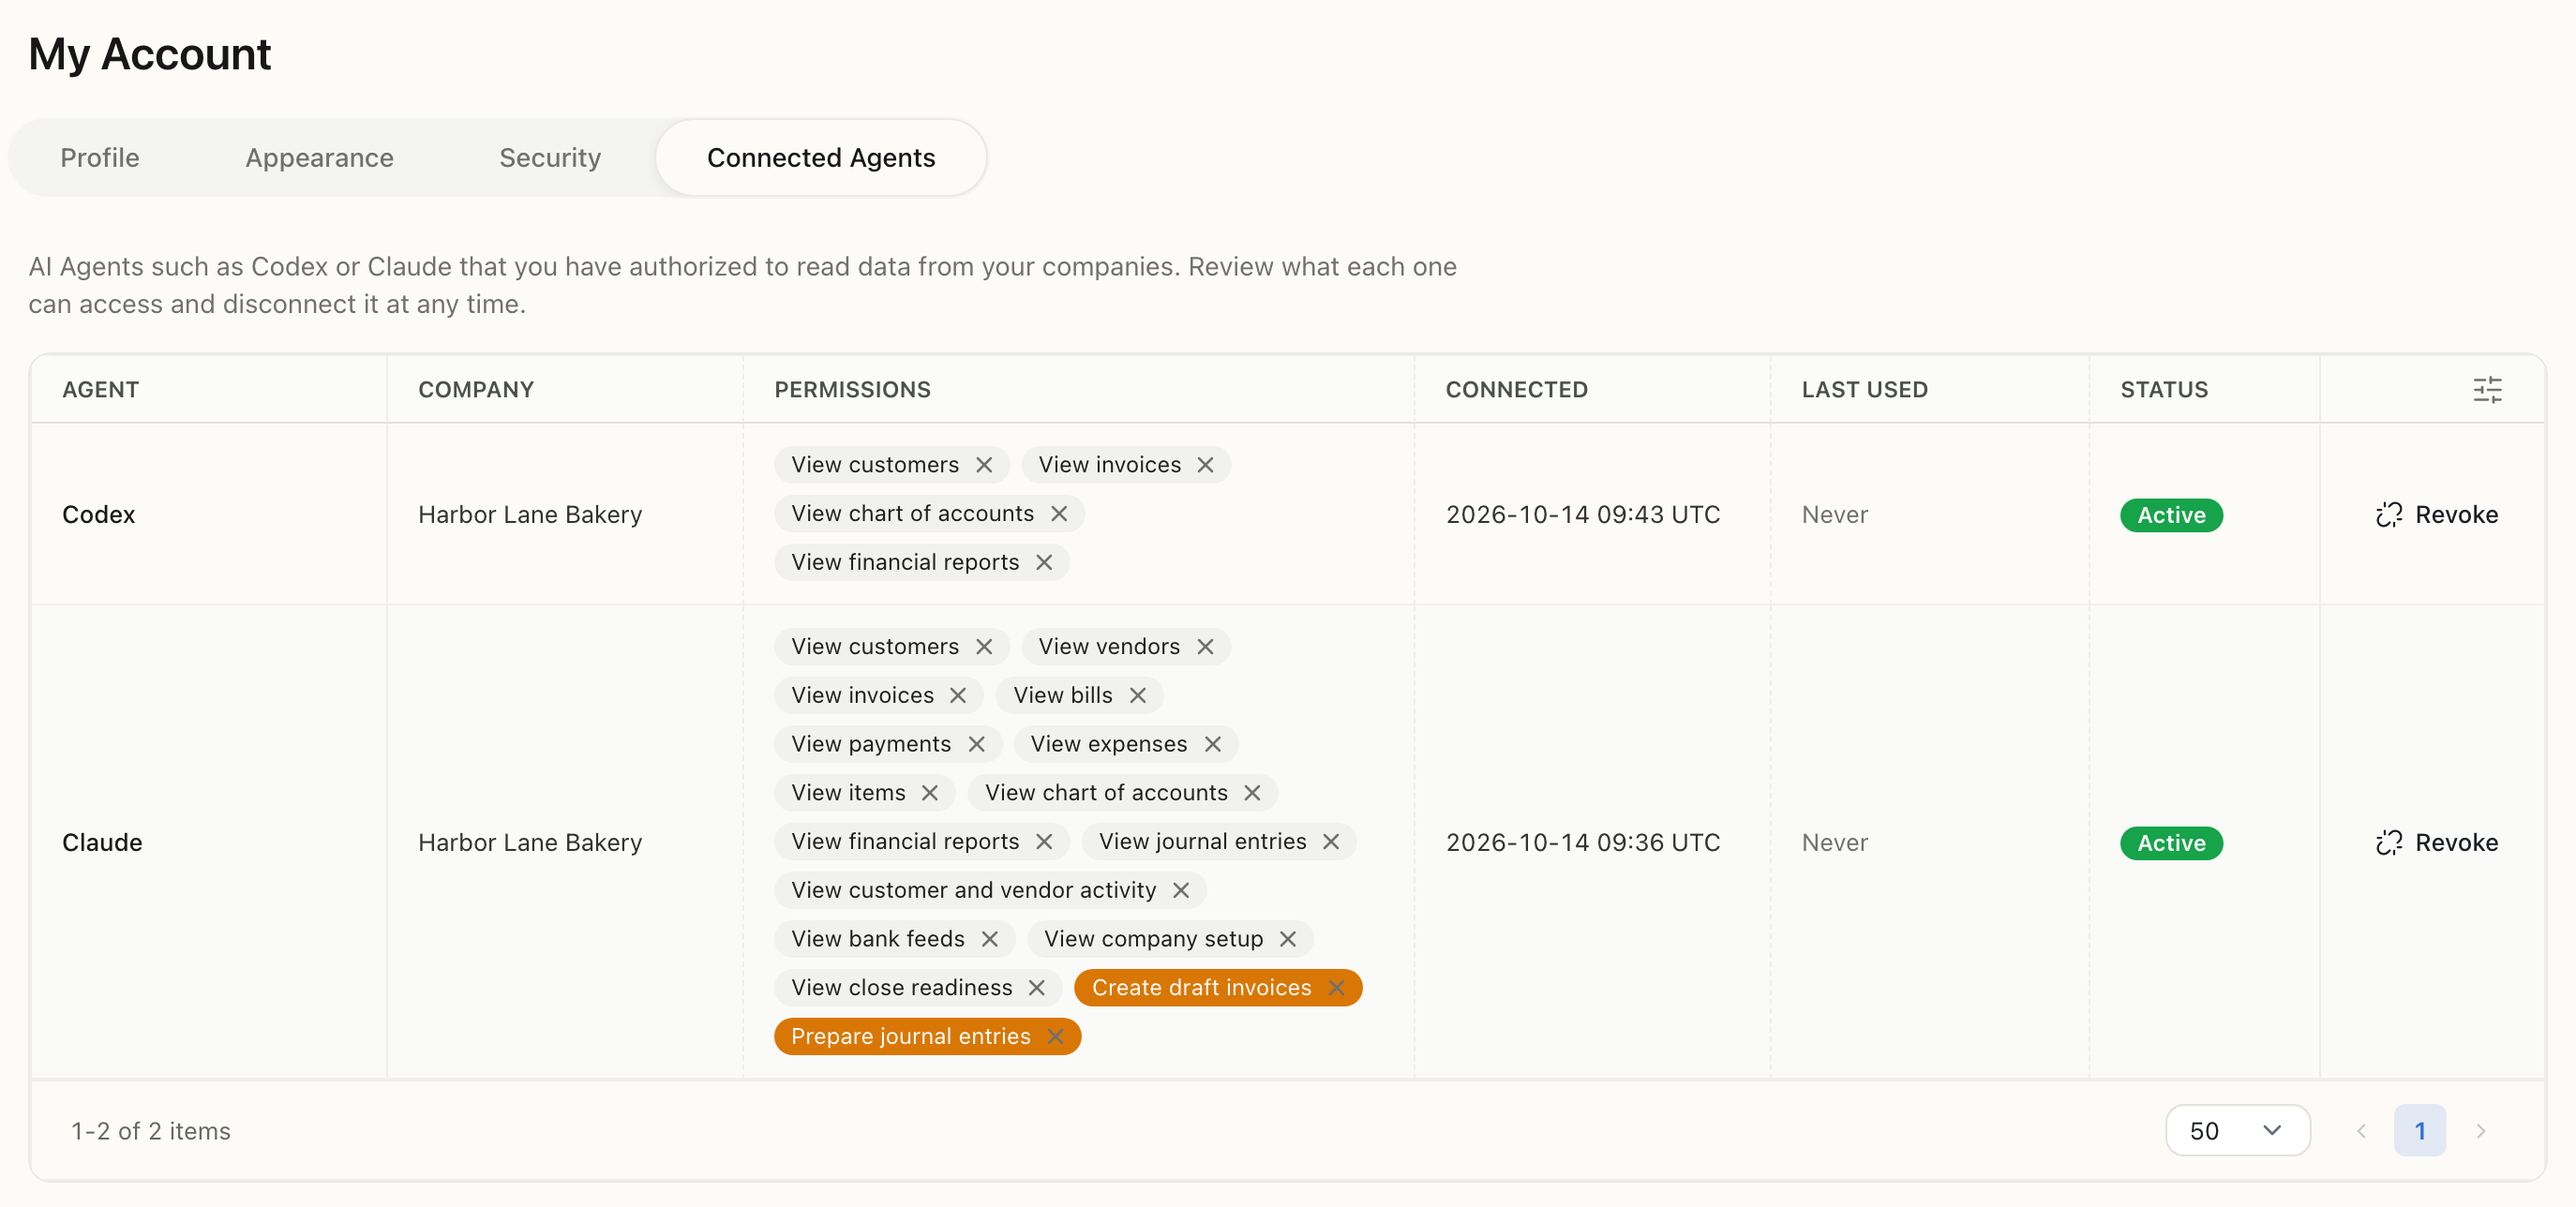Click connected date 2026-10-14 09:36 UTC
This screenshot has width=2576, height=1207.
[x=1583, y=843]
